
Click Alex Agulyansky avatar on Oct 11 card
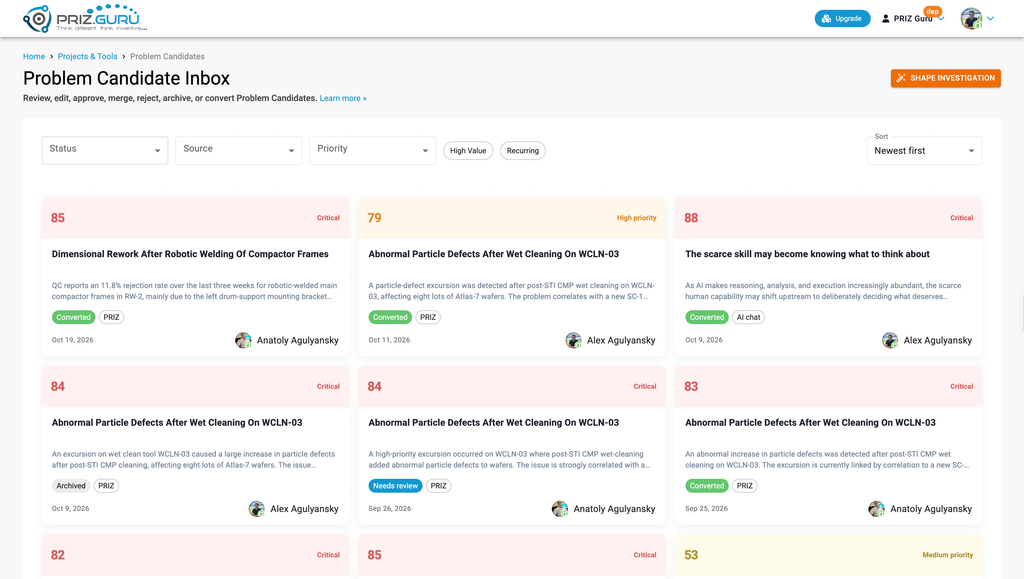point(573,340)
